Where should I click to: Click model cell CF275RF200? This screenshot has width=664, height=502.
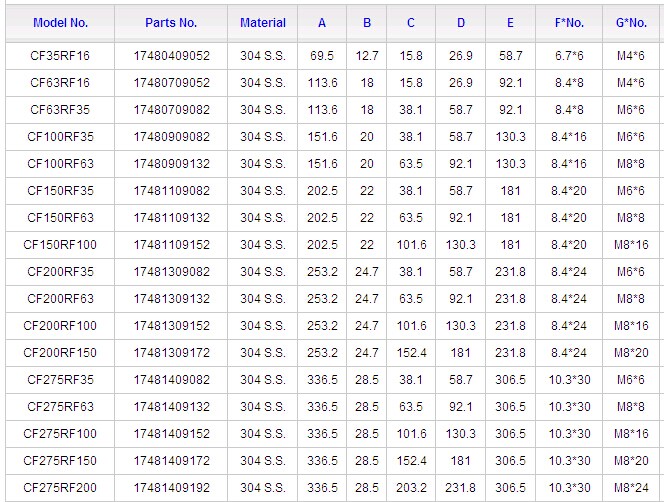60,488
